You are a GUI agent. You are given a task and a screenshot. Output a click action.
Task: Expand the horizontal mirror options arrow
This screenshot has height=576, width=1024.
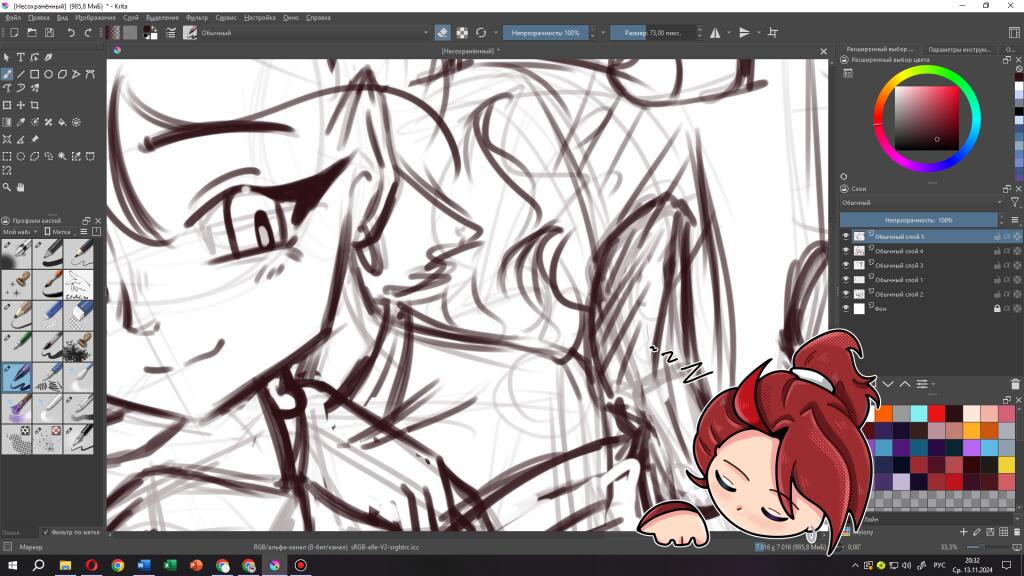tap(729, 33)
